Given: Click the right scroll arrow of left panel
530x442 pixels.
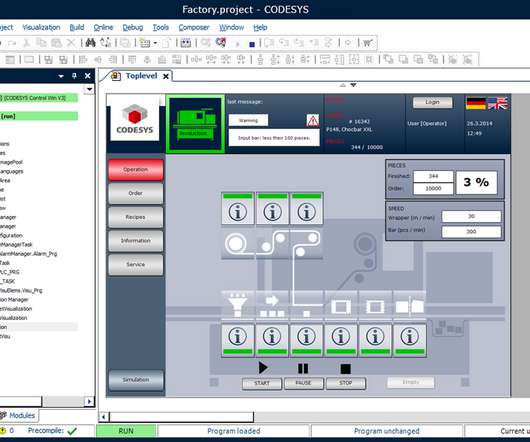Looking at the screenshot, I should tap(89, 401).
